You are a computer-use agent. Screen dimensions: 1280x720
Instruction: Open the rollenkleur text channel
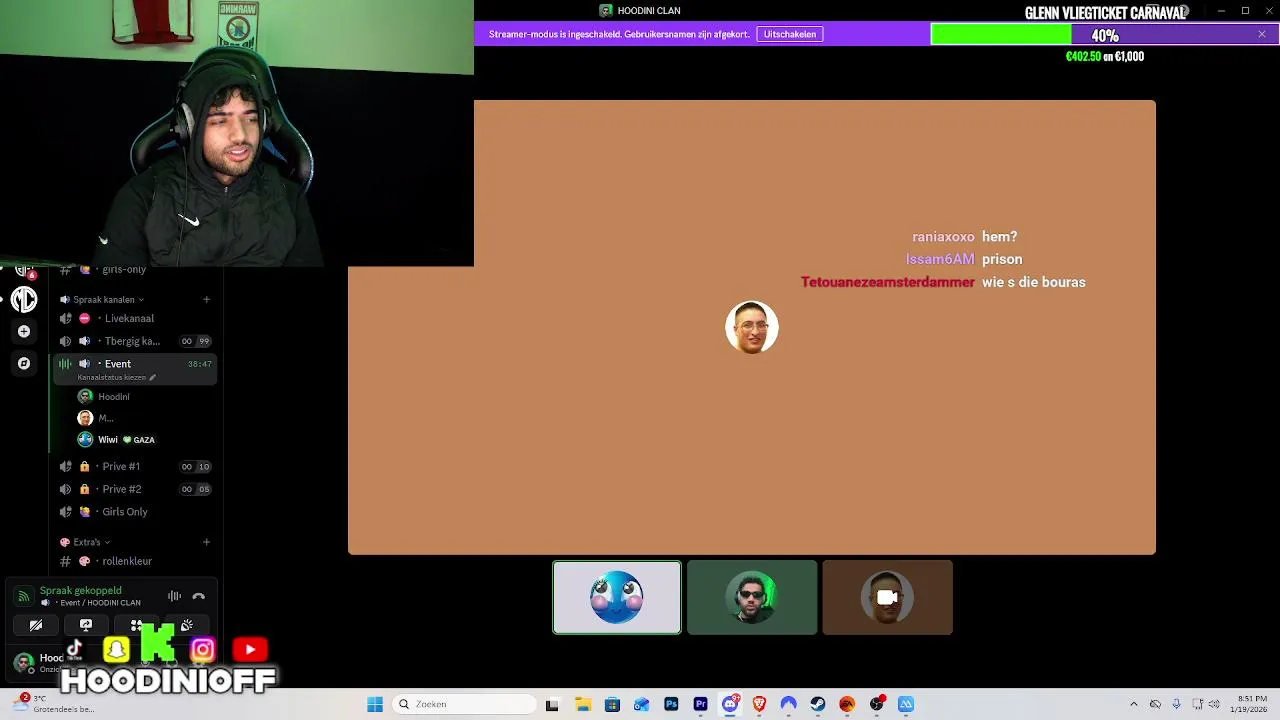pos(134,561)
